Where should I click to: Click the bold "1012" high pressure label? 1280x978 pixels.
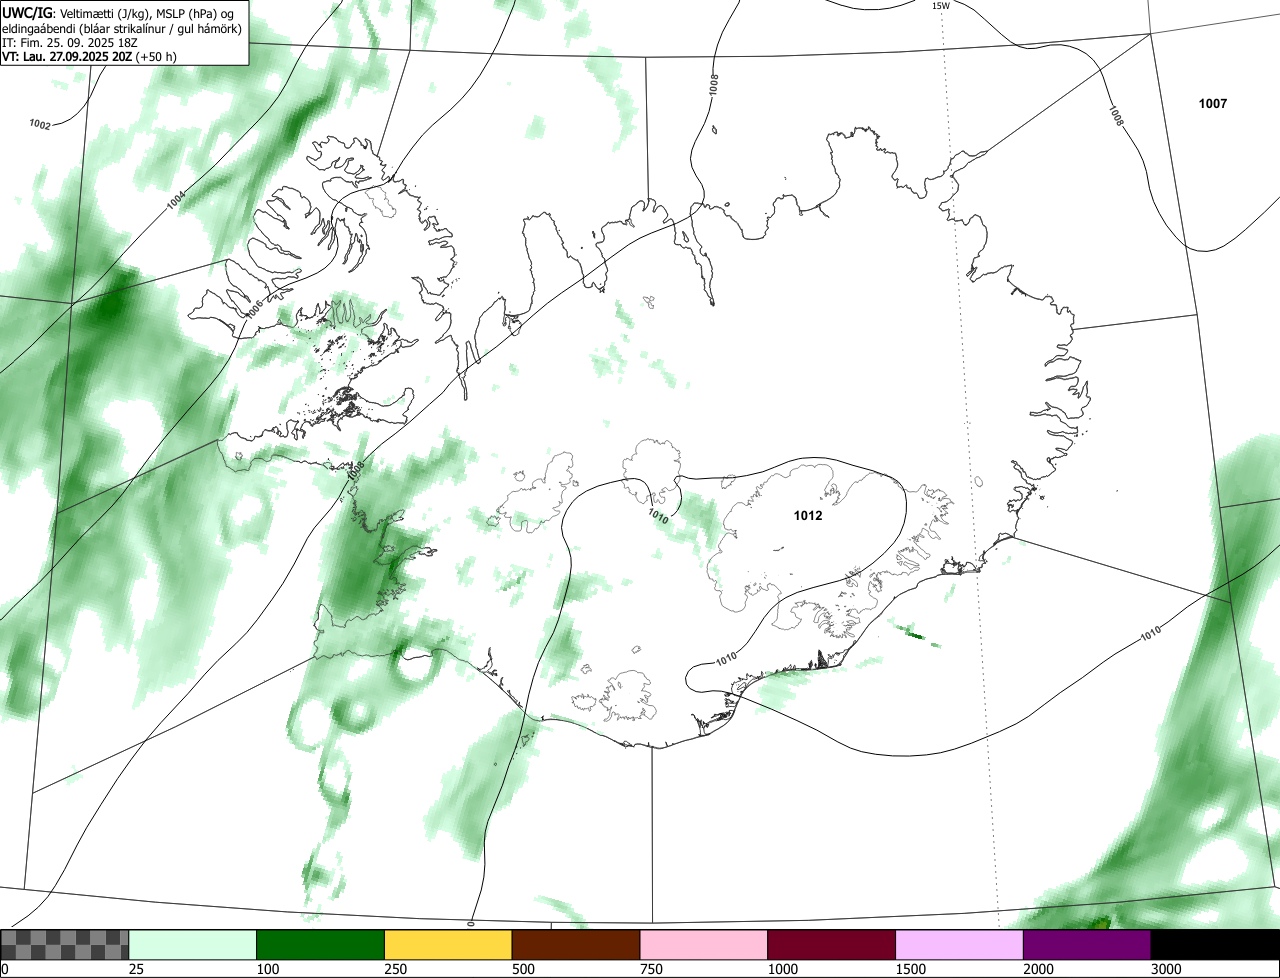[x=808, y=516]
